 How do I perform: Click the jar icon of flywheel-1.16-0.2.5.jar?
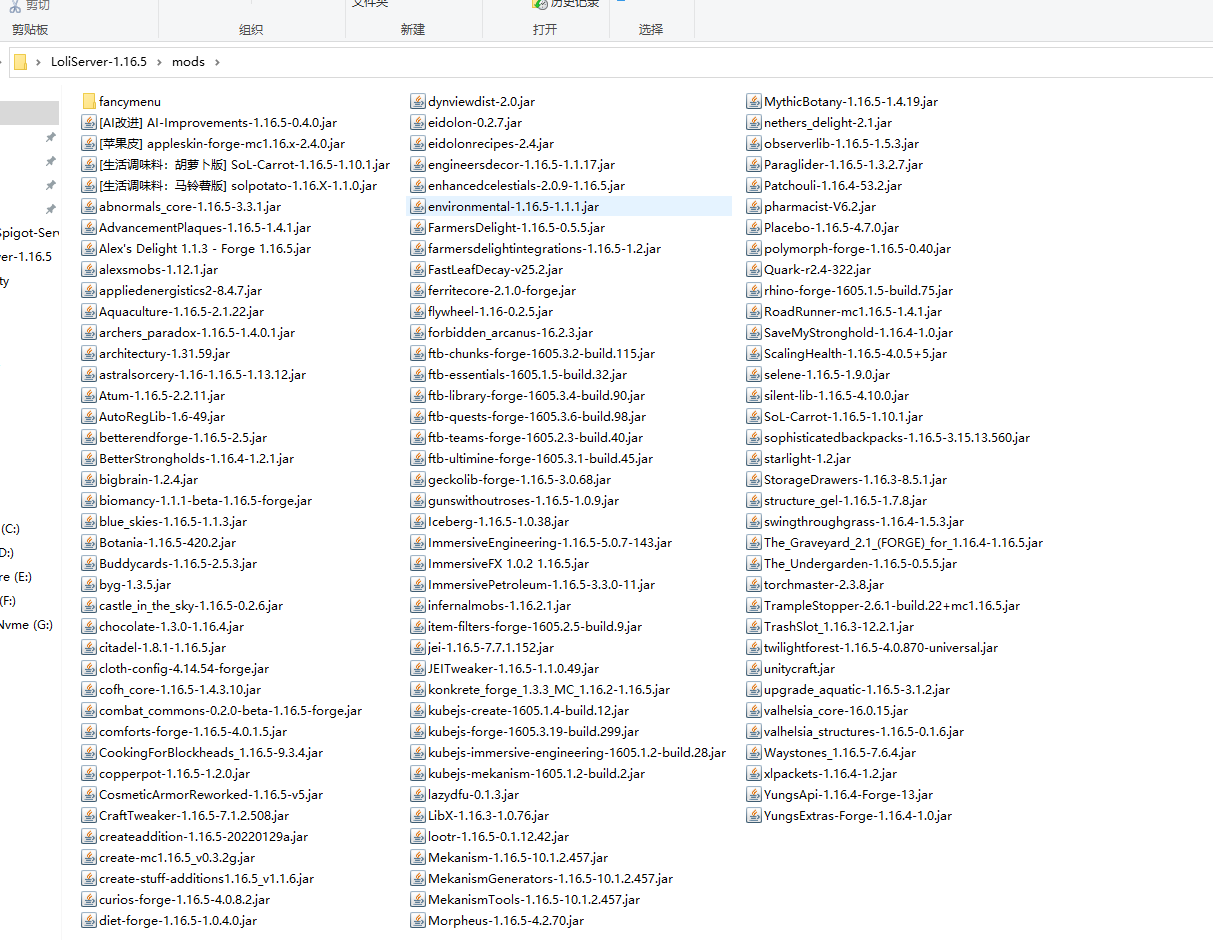[419, 311]
